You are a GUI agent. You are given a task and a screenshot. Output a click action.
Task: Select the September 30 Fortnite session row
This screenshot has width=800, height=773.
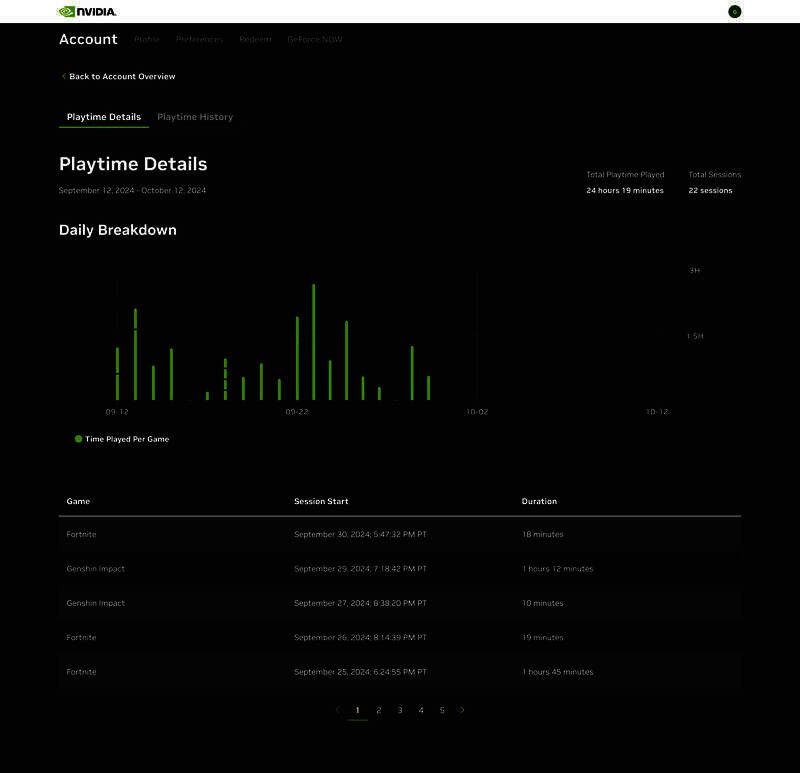(400, 534)
